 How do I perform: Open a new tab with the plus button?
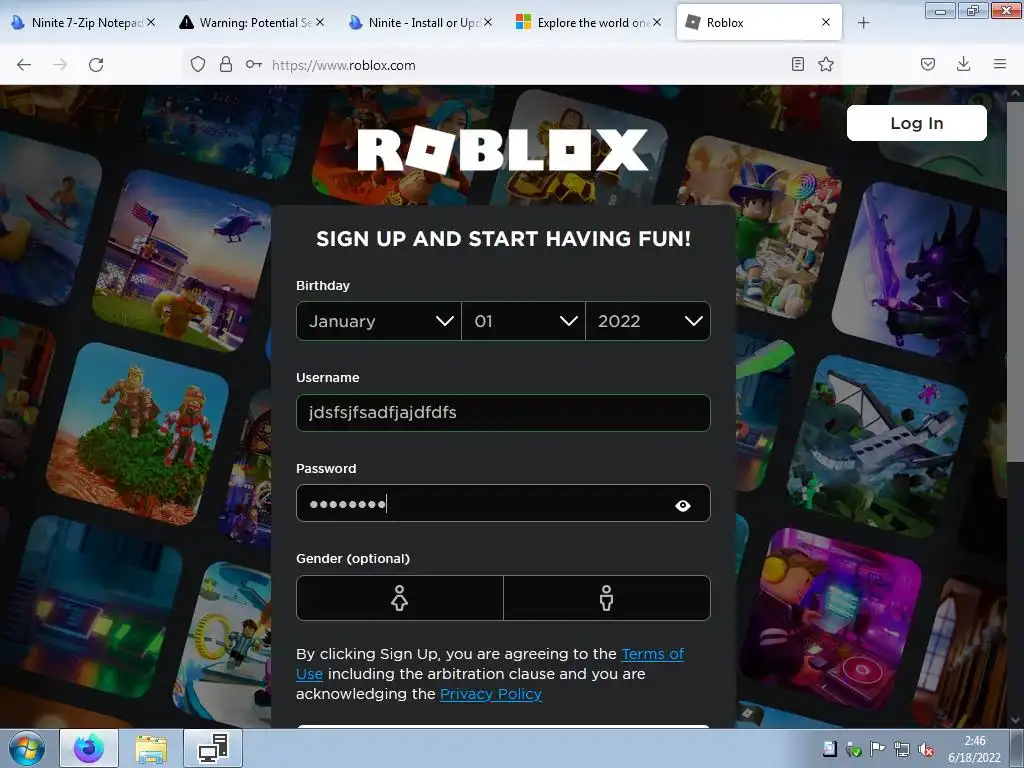863,23
